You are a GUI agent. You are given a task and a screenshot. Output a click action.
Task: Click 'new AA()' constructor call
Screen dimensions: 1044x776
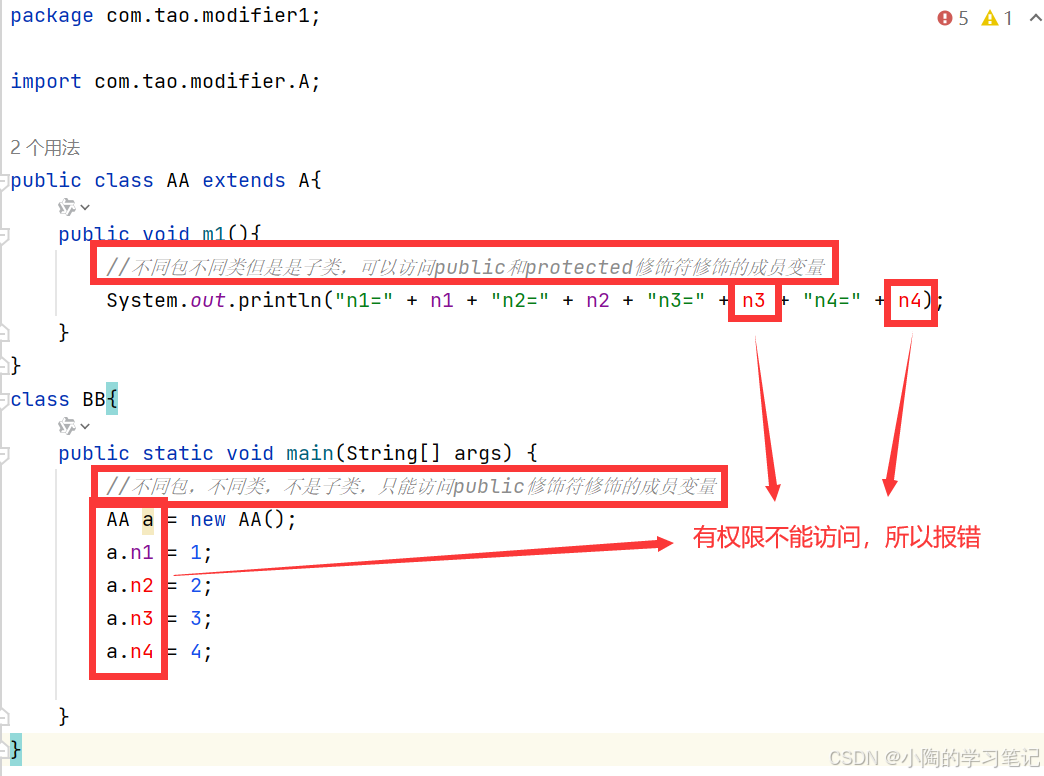point(238,519)
